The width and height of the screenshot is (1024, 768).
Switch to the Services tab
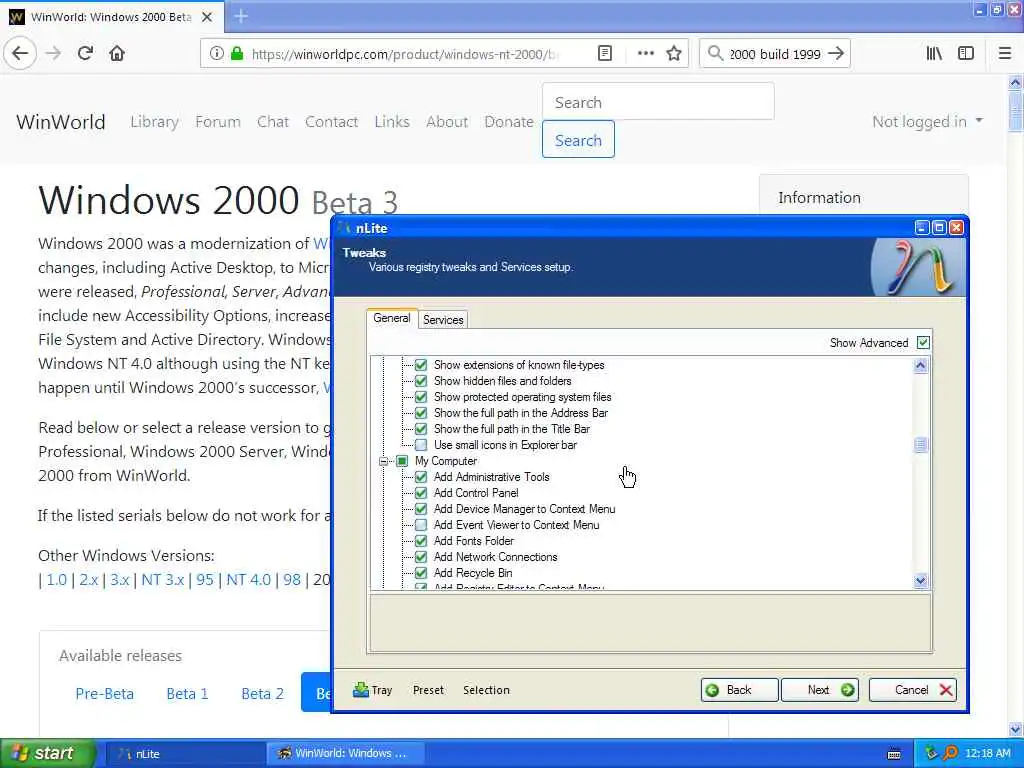[443, 319]
